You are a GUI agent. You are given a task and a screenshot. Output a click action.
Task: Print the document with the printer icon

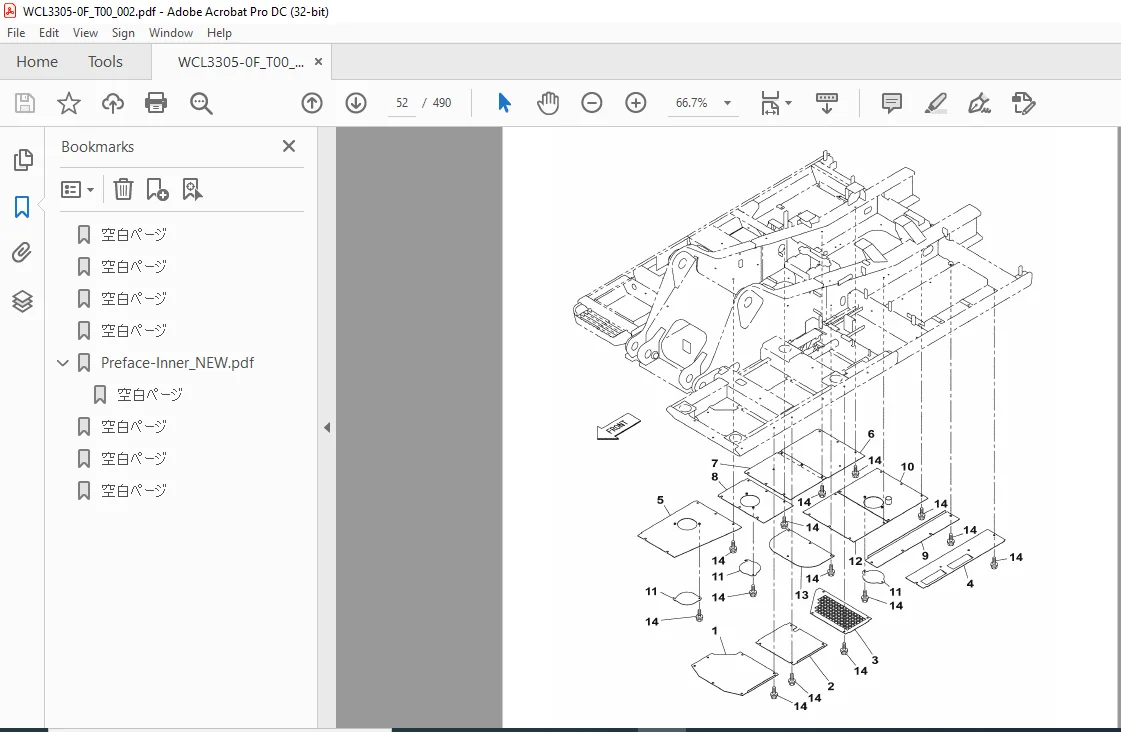coord(156,103)
